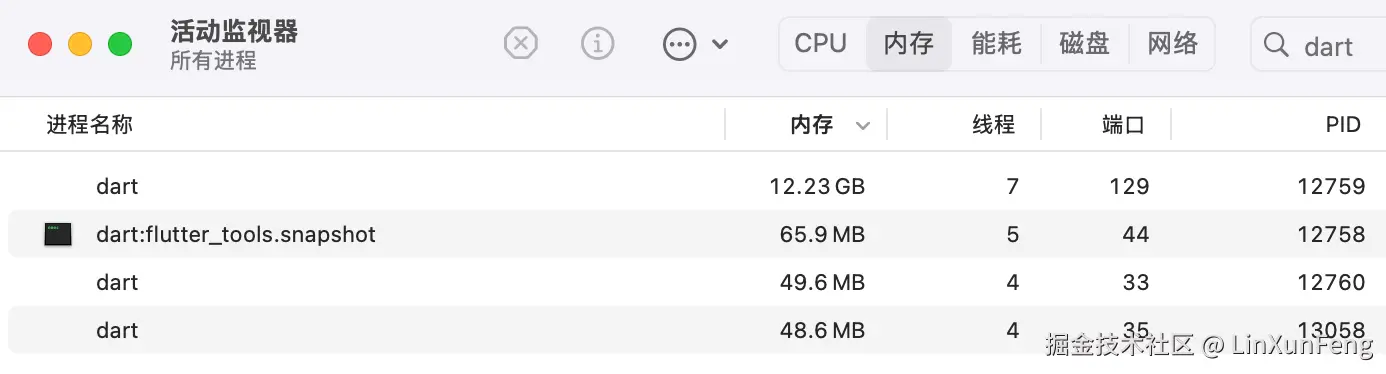Image resolution: width=1386 pixels, height=374 pixels.
Task: Select the dart process using 12.23 GB
Action: point(693,186)
